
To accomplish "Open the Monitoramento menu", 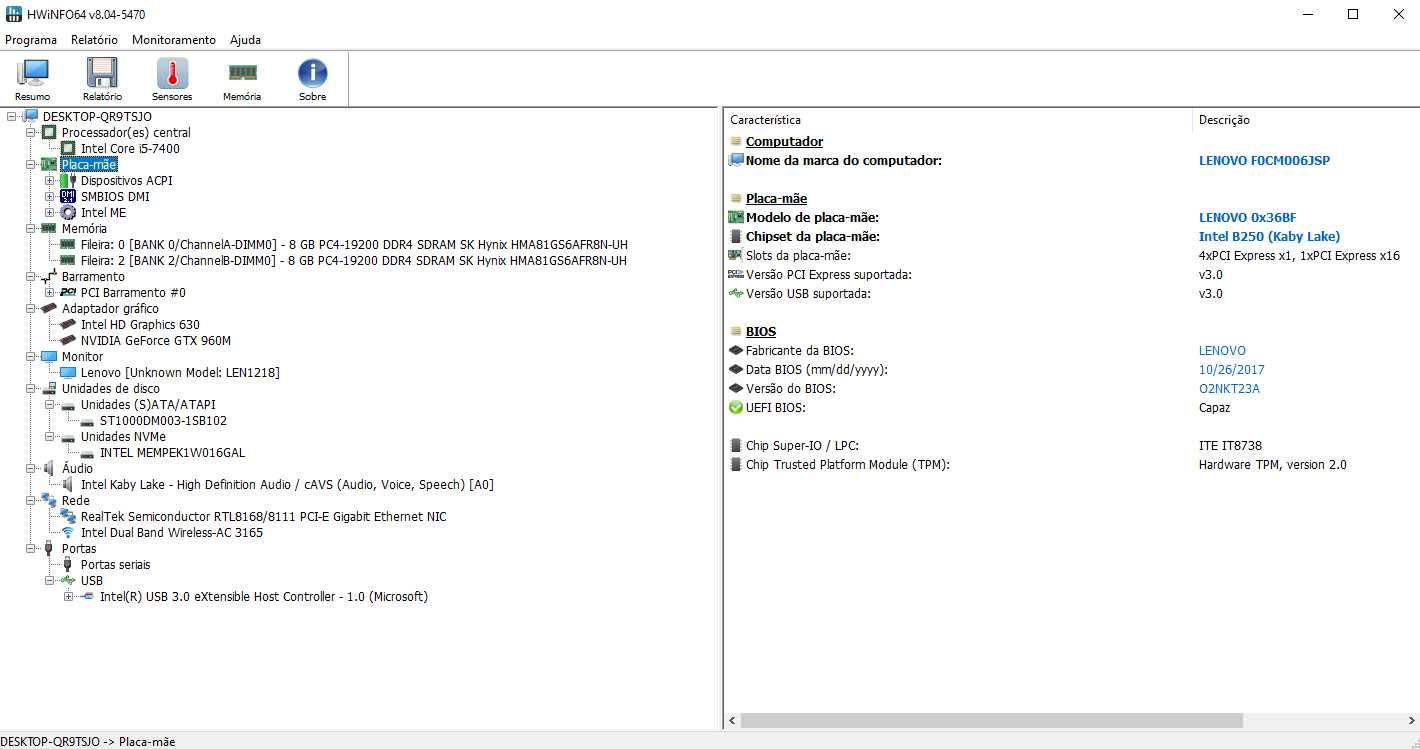I will click(174, 40).
